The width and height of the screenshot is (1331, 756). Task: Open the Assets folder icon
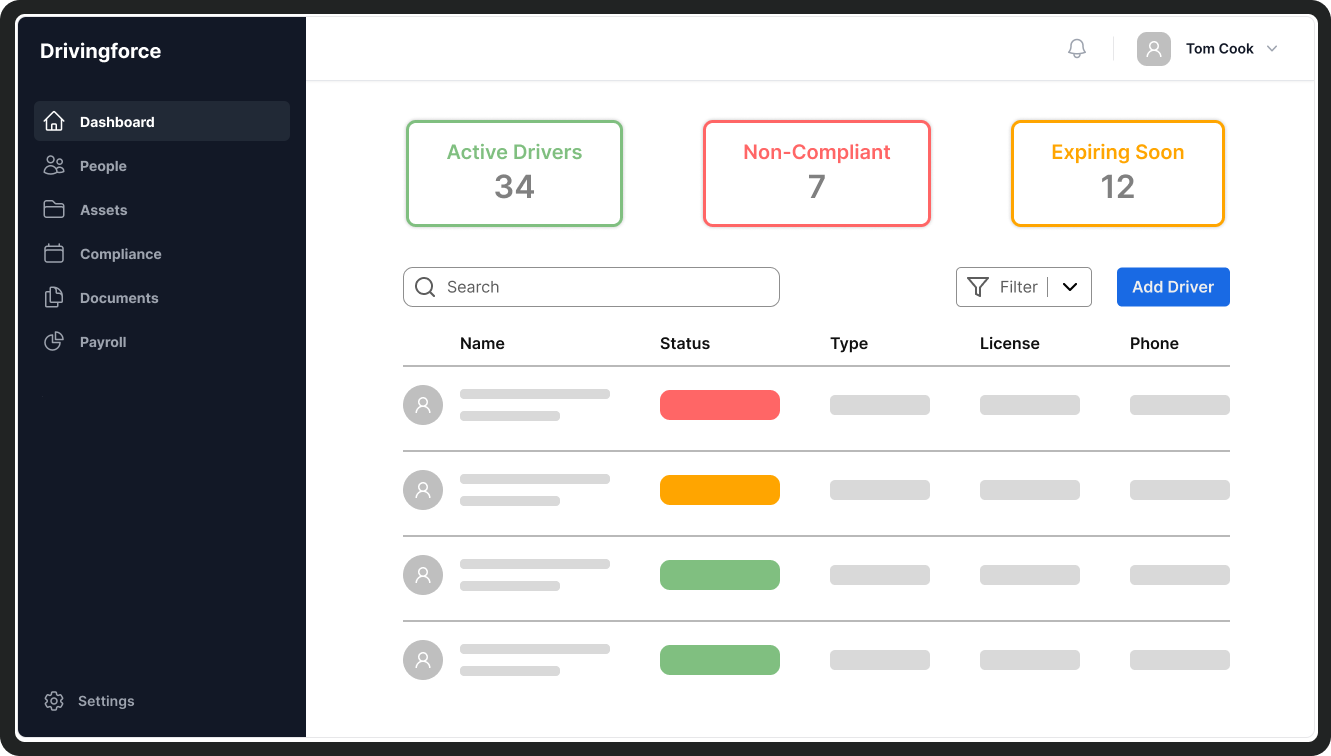54,209
